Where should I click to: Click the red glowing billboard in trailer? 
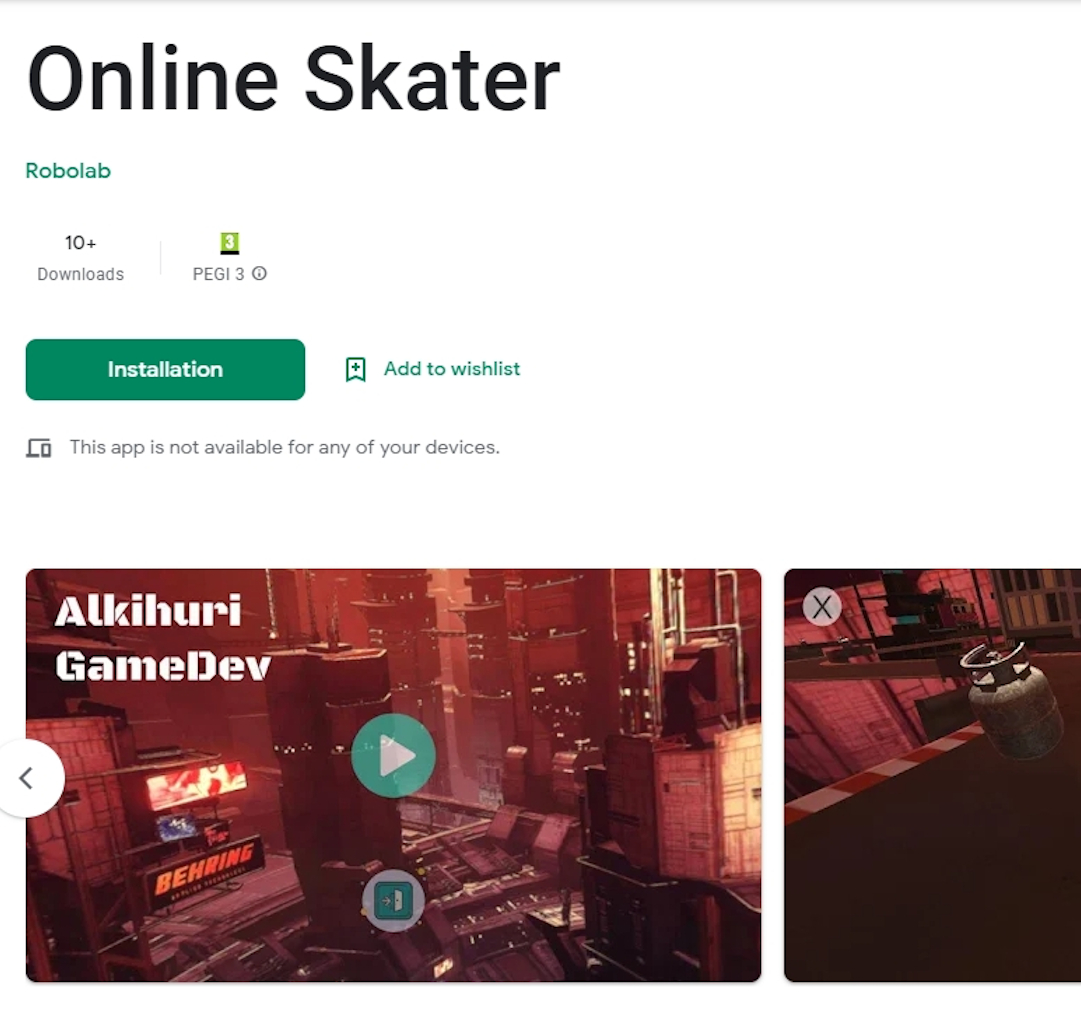[196, 786]
